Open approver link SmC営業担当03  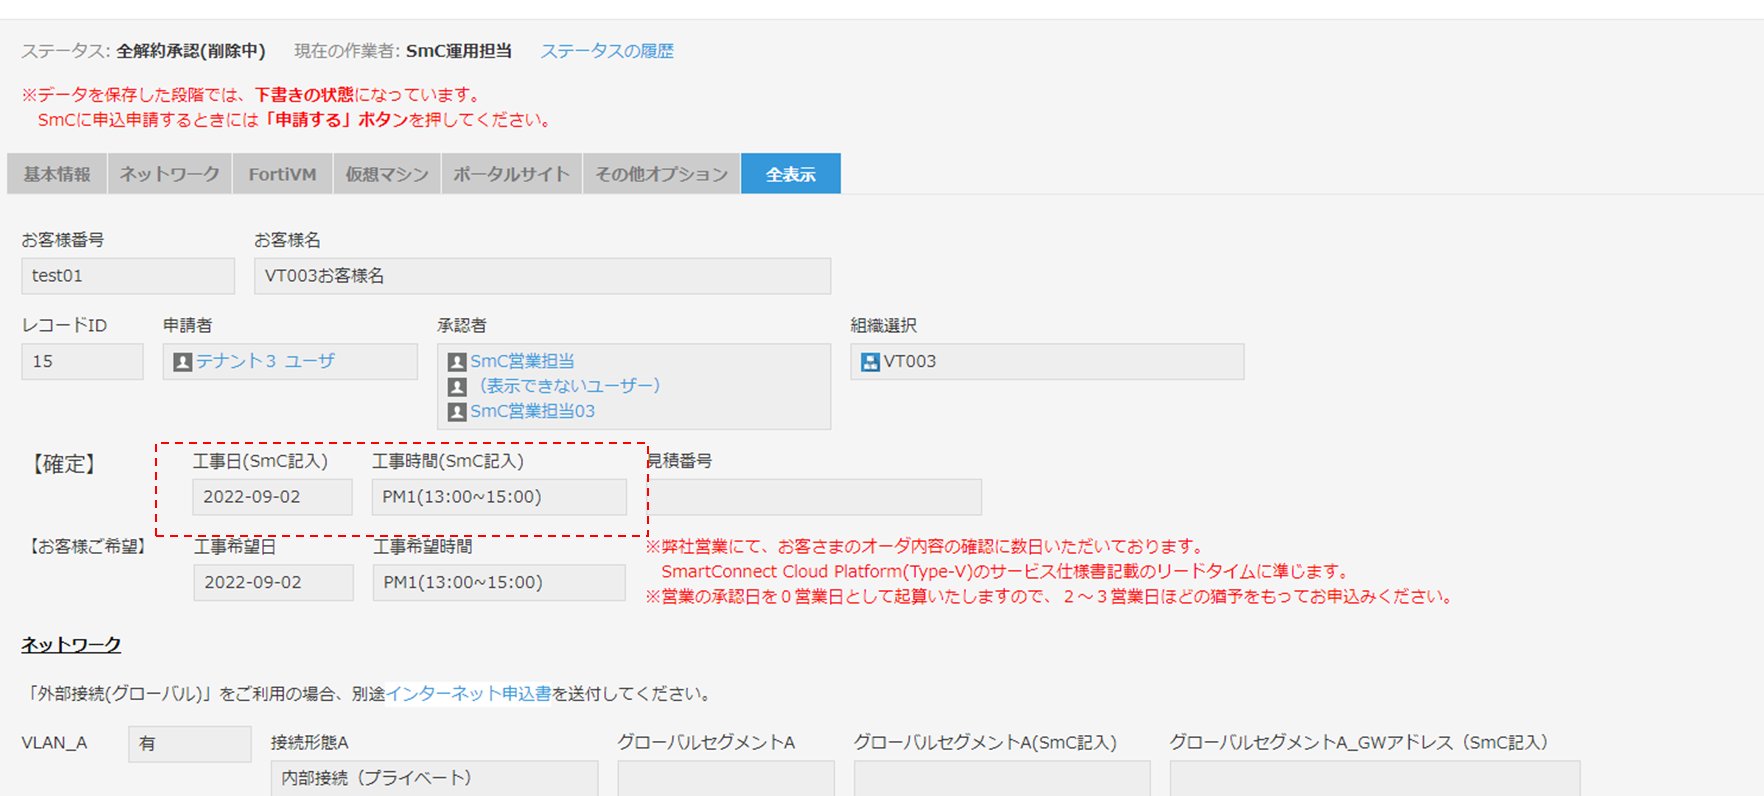point(533,411)
